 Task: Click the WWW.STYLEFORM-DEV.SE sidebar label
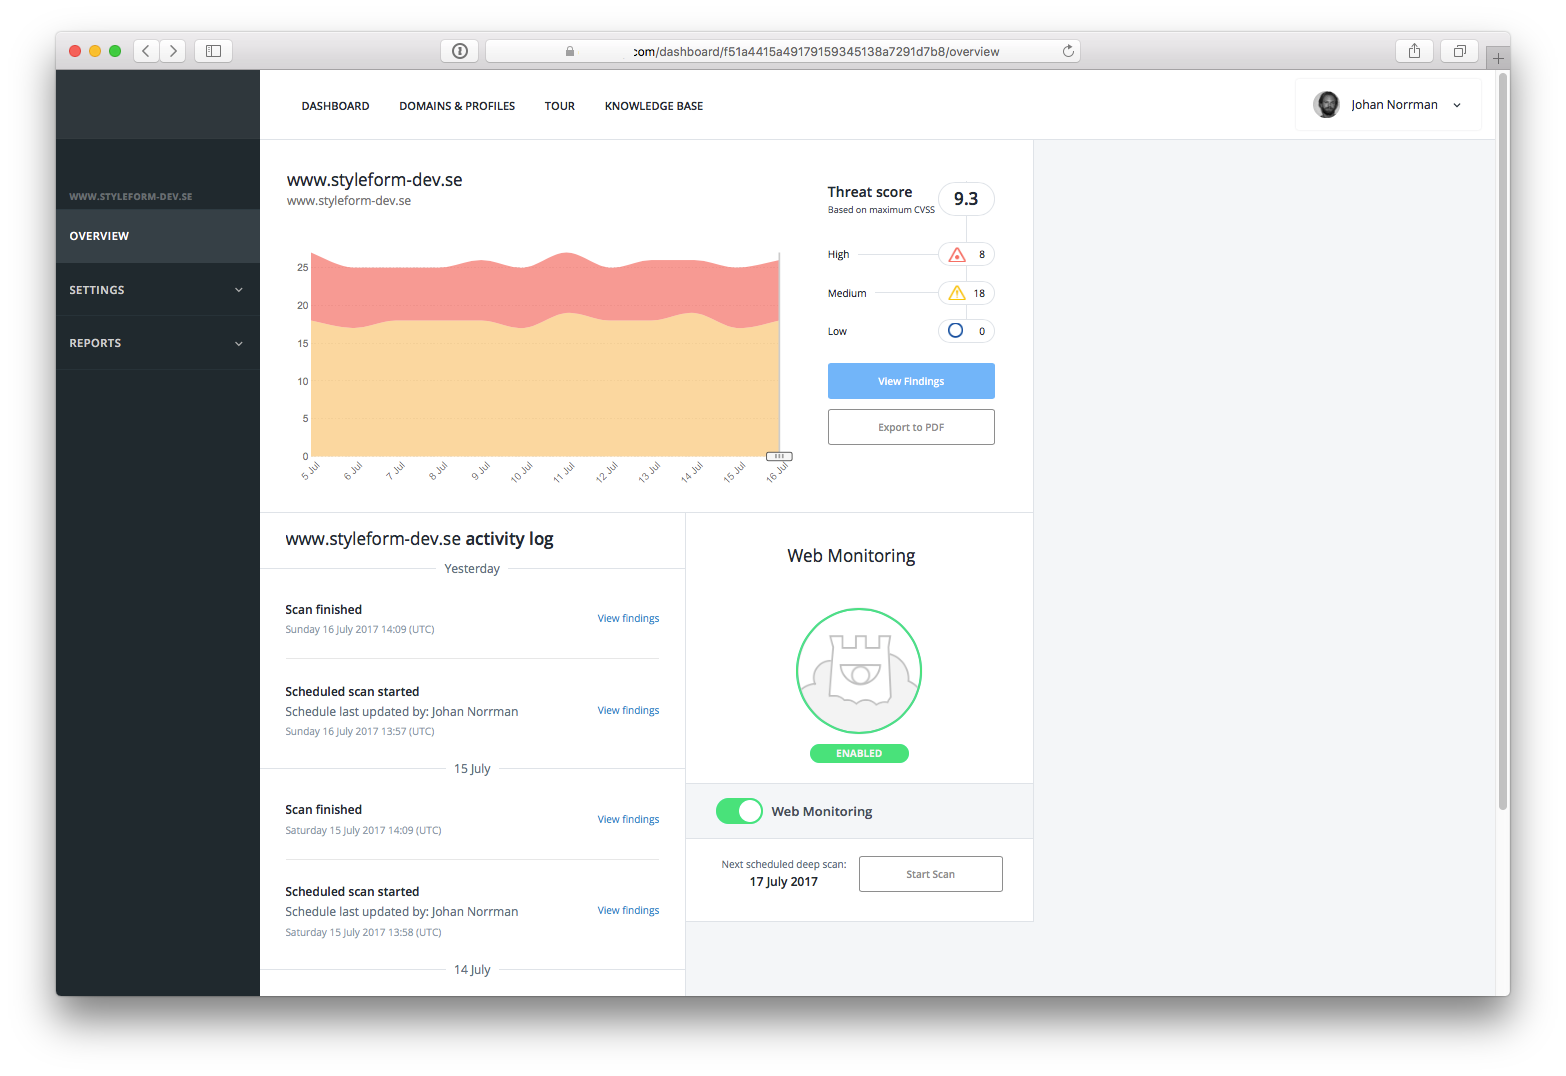point(131,197)
